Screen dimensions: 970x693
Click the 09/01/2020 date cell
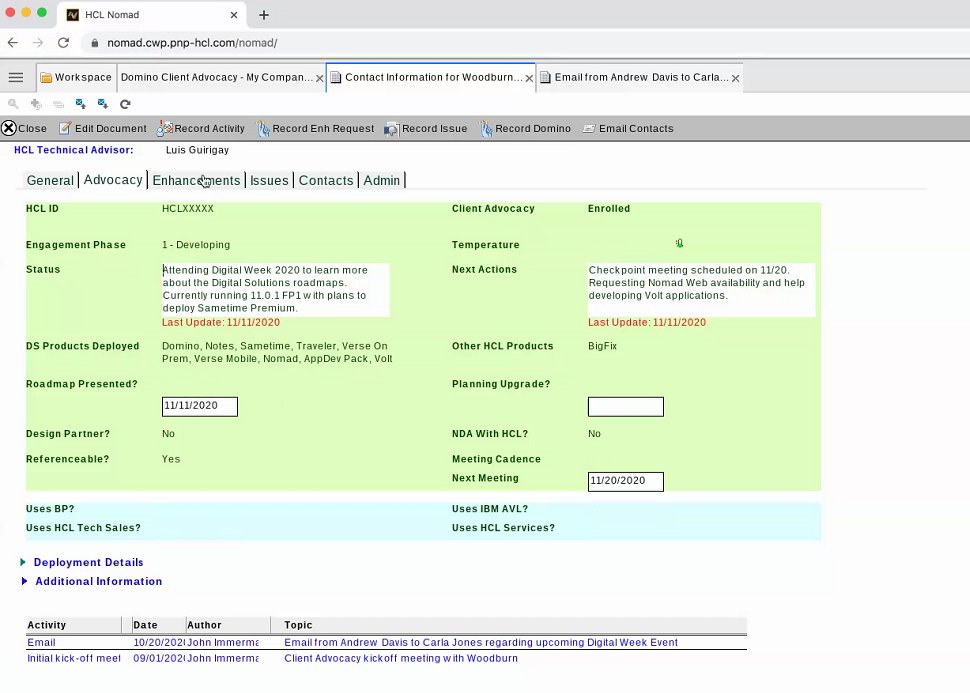(159, 658)
